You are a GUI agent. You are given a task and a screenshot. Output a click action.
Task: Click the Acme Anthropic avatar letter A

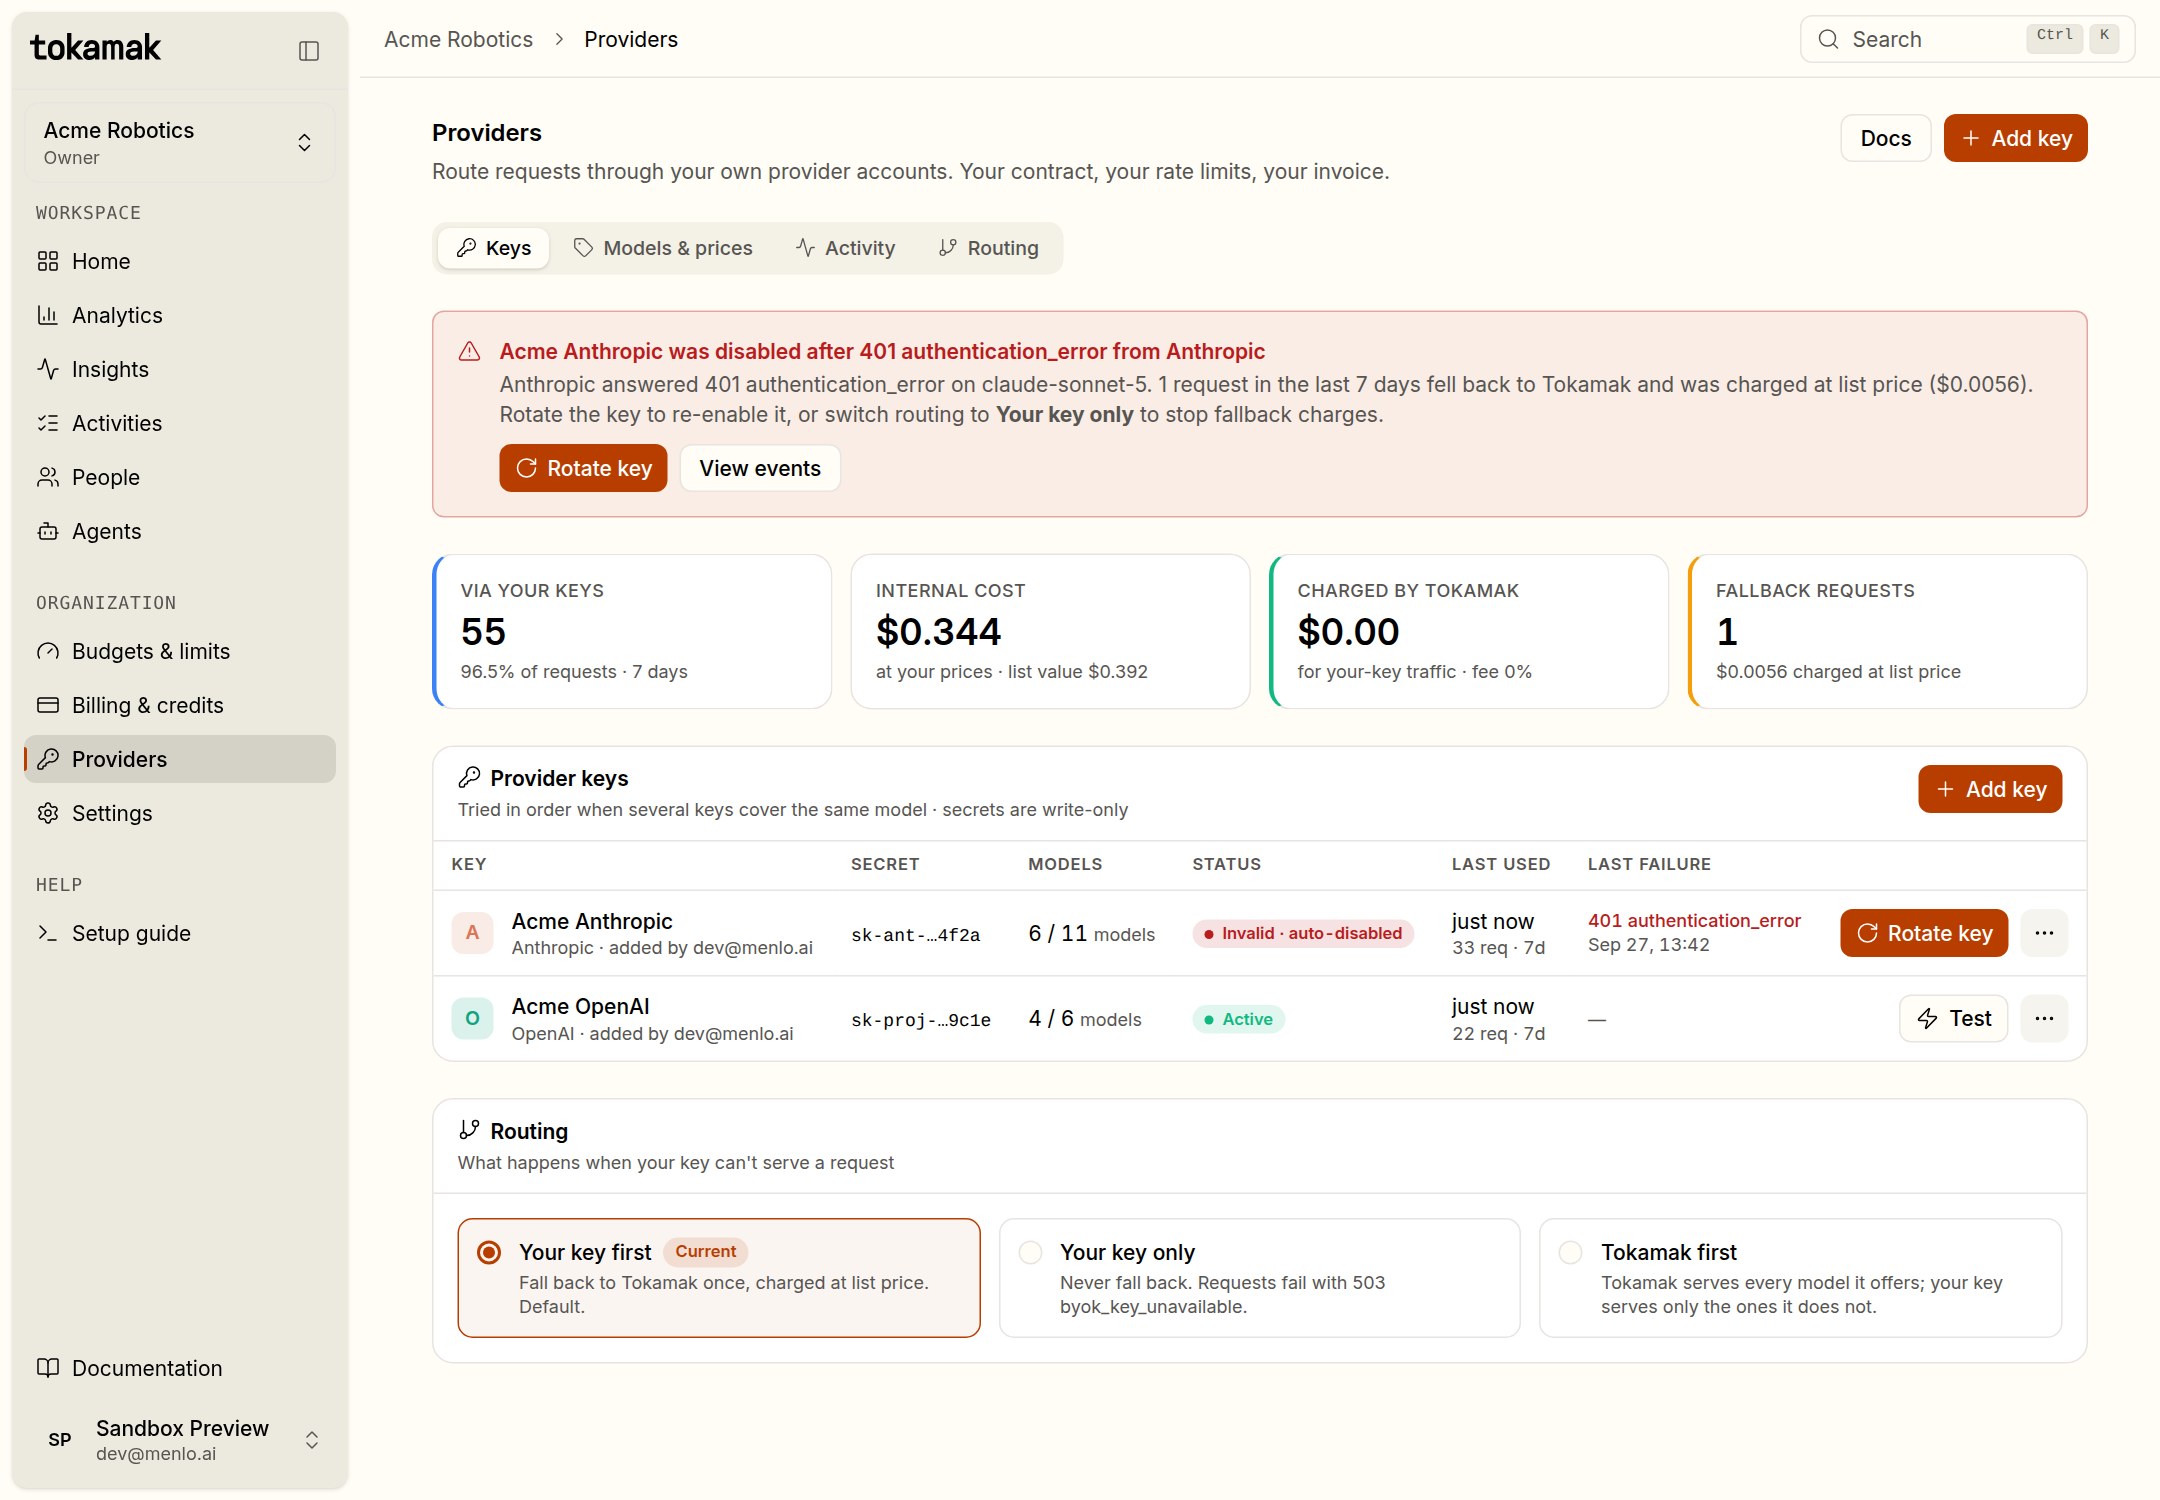click(x=472, y=933)
